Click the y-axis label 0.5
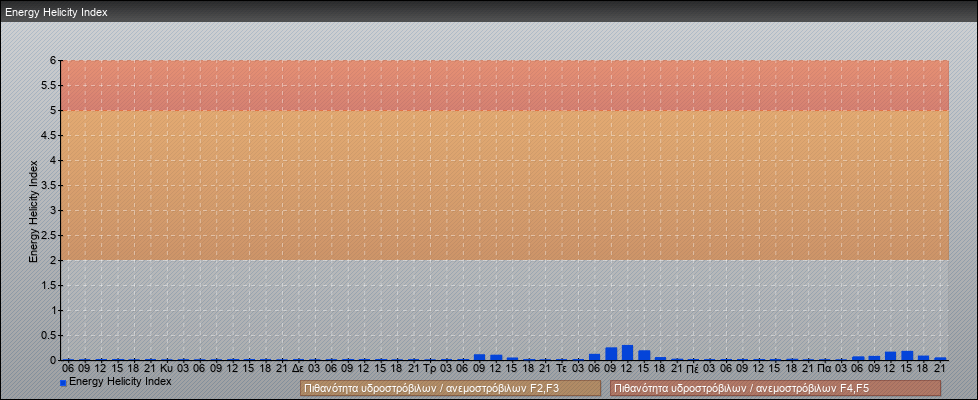 49,335
